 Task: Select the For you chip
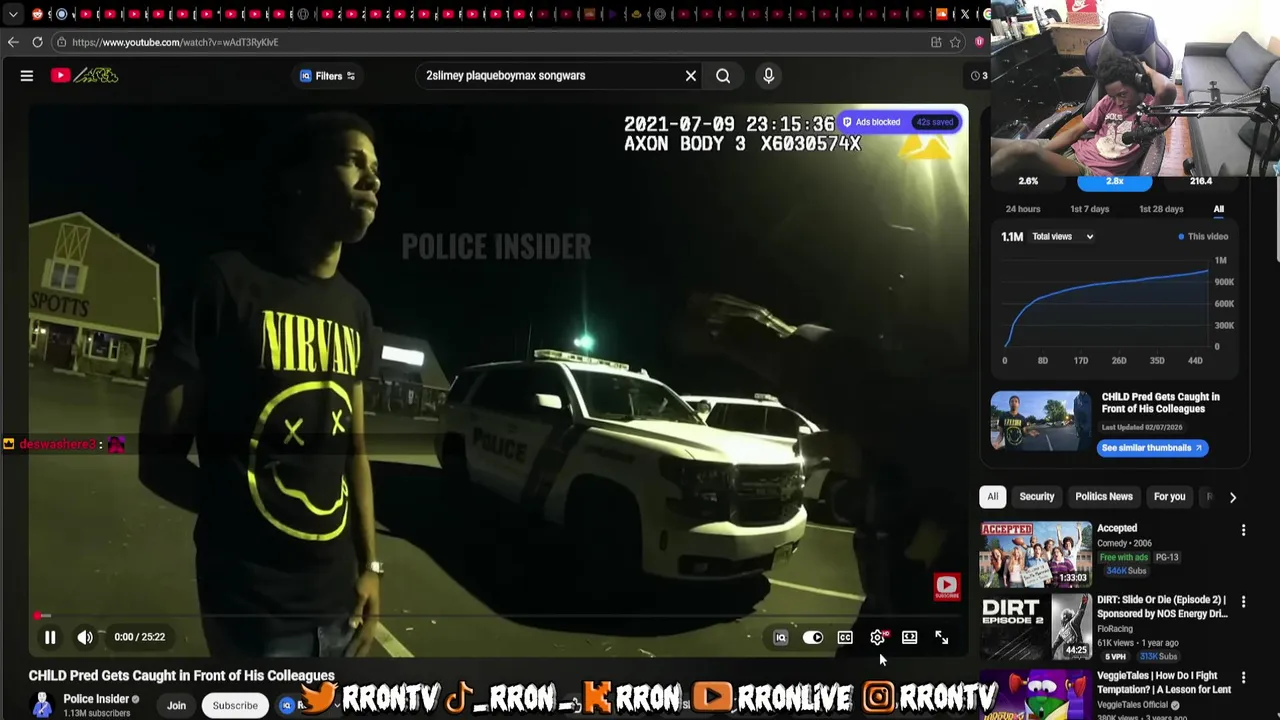tap(1169, 497)
